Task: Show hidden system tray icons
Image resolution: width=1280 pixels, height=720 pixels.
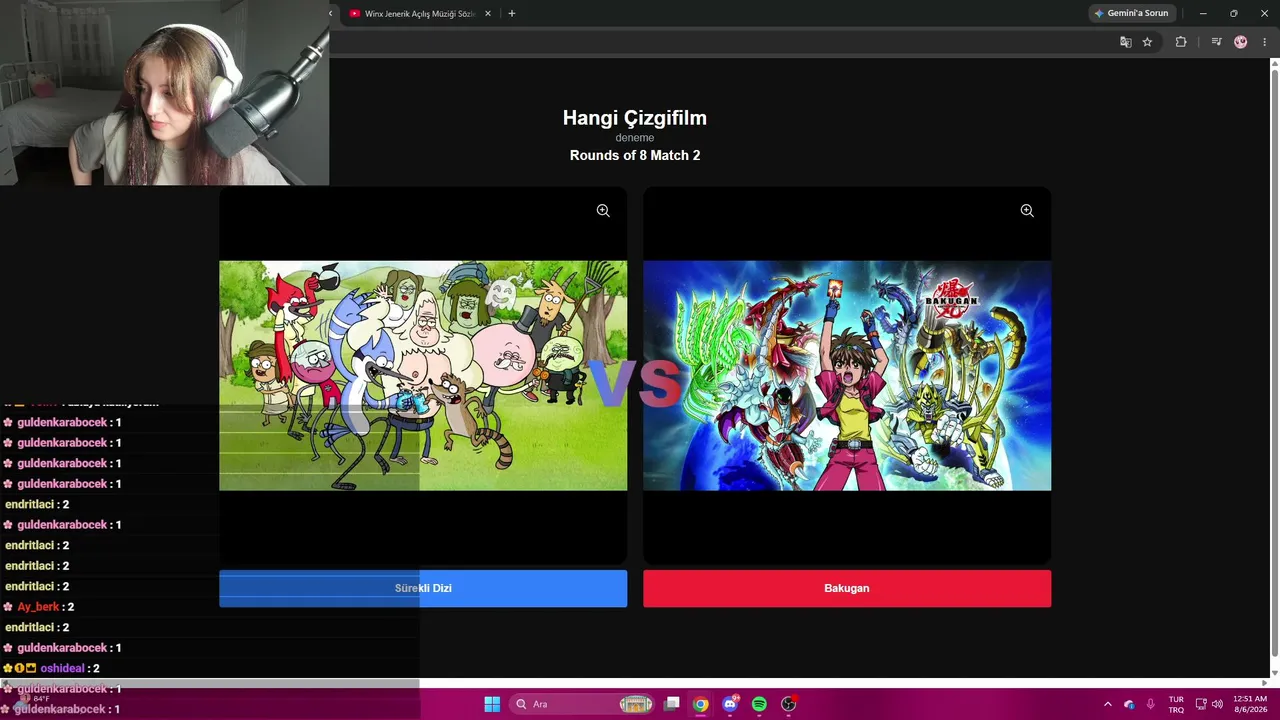Action: point(1107,704)
